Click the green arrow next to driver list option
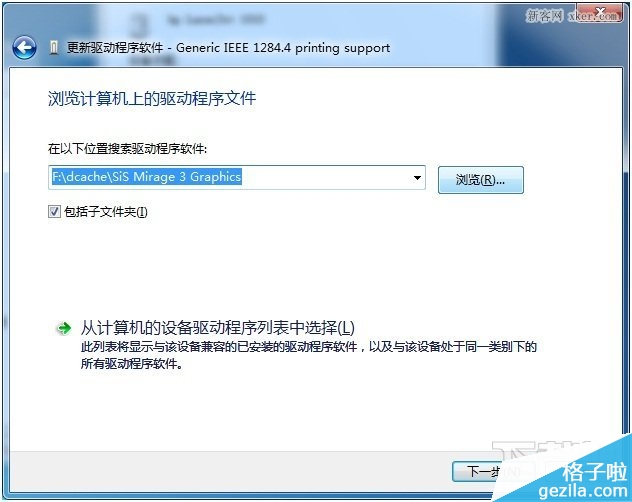This screenshot has height=502, width=632. point(64,328)
